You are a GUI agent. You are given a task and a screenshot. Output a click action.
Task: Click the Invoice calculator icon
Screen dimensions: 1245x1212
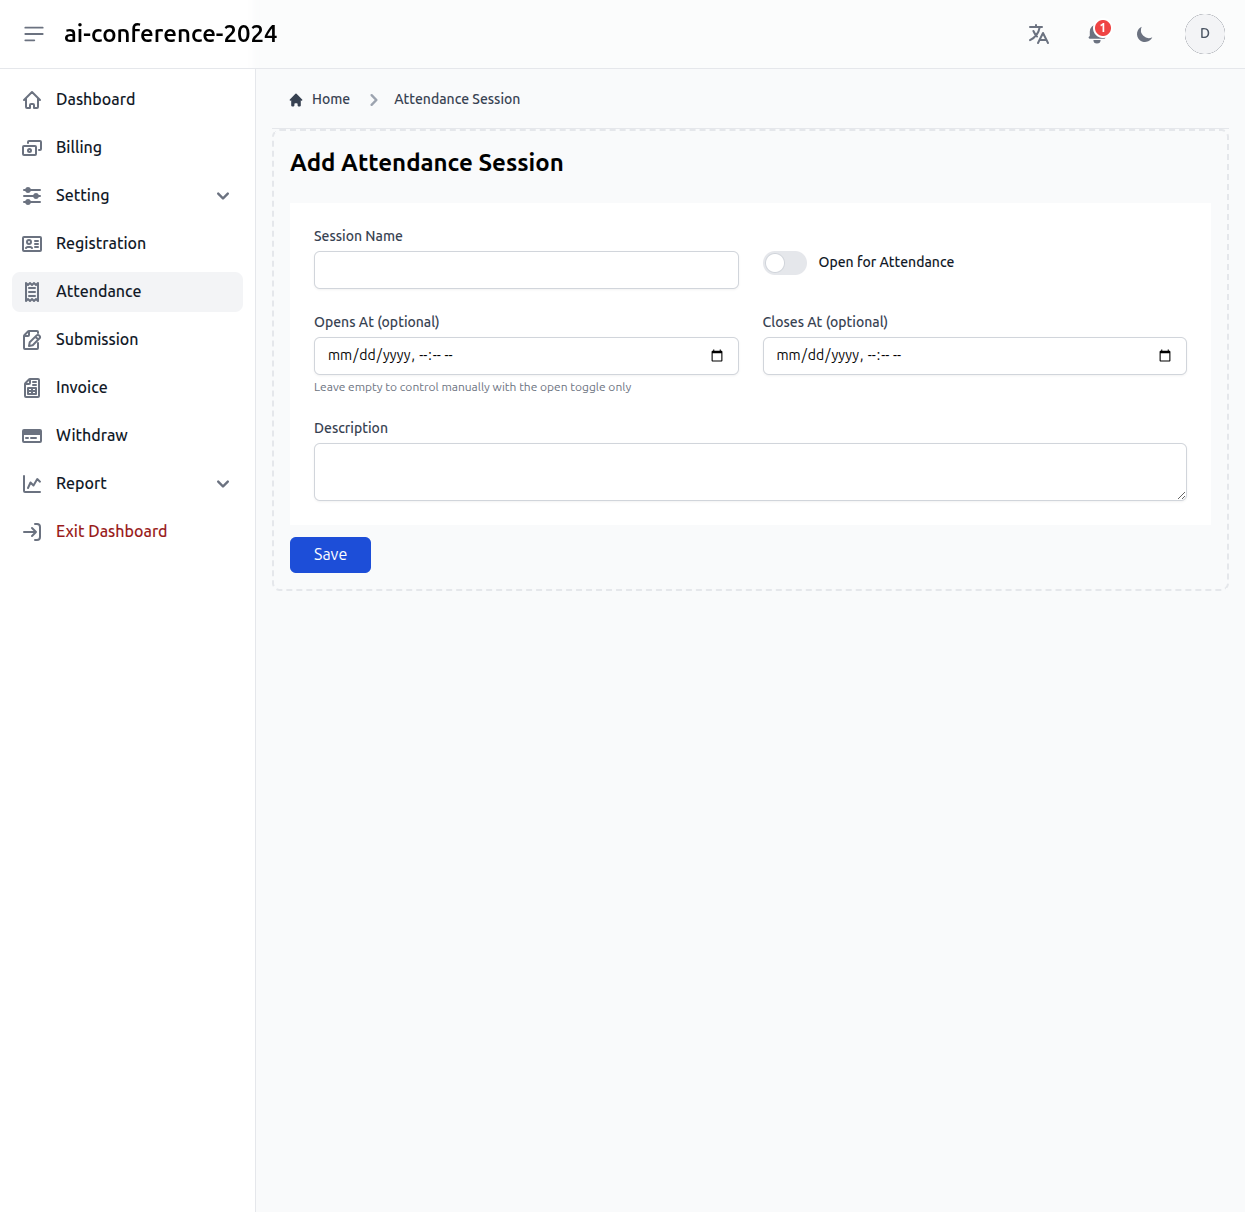click(32, 388)
